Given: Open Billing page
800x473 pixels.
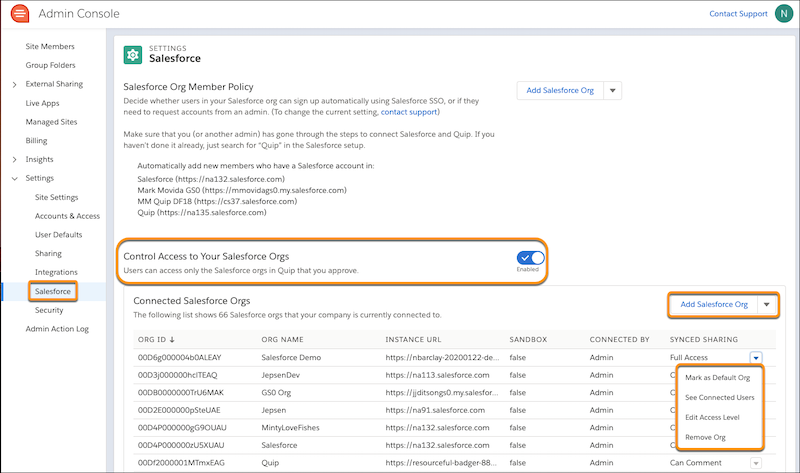Looking at the screenshot, I should pyautogui.click(x=36, y=141).
